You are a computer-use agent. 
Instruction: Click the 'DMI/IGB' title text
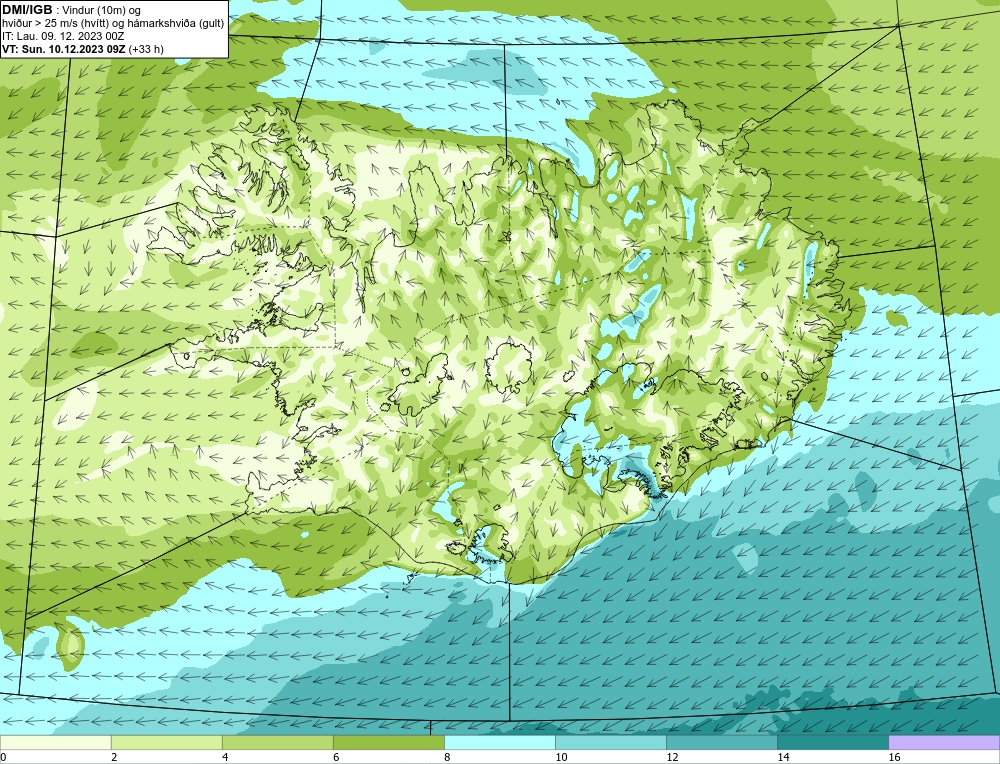pos(27,10)
